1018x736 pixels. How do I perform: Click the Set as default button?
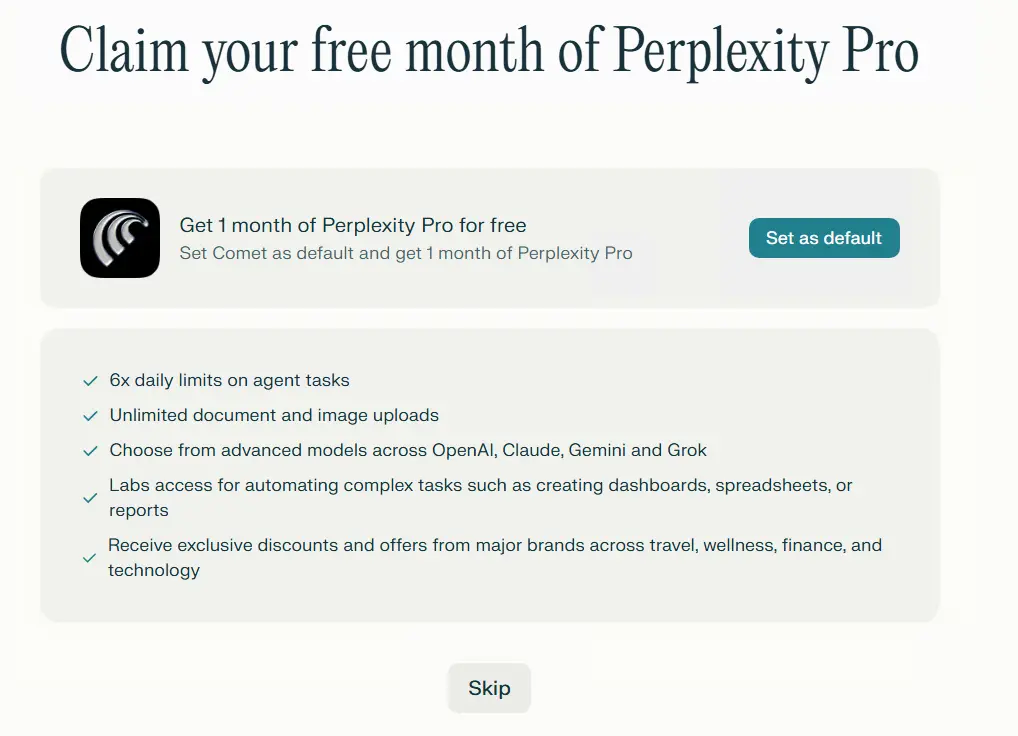tap(824, 238)
